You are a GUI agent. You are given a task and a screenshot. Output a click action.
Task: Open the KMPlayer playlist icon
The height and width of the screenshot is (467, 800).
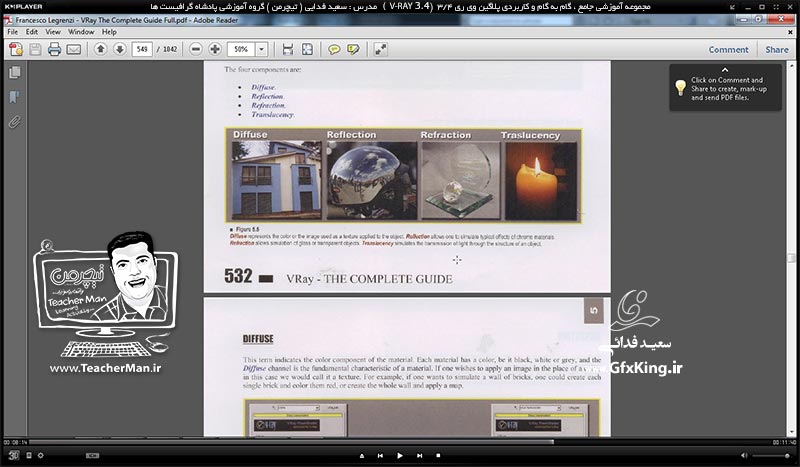tap(29, 455)
